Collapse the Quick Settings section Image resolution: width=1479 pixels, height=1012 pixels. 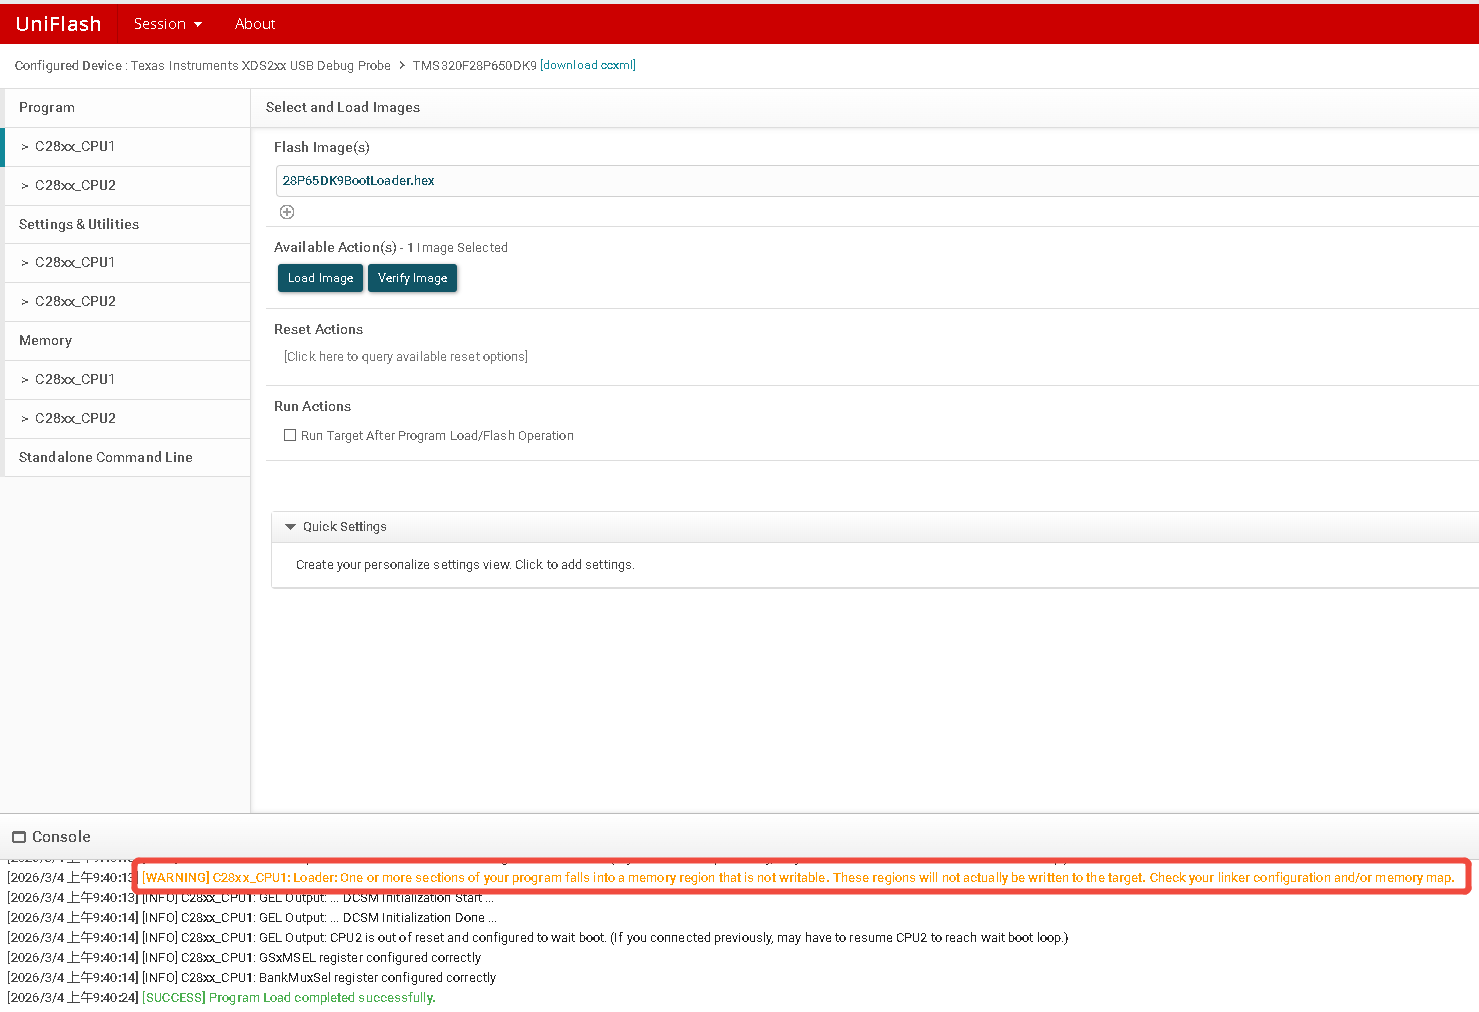coord(291,527)
